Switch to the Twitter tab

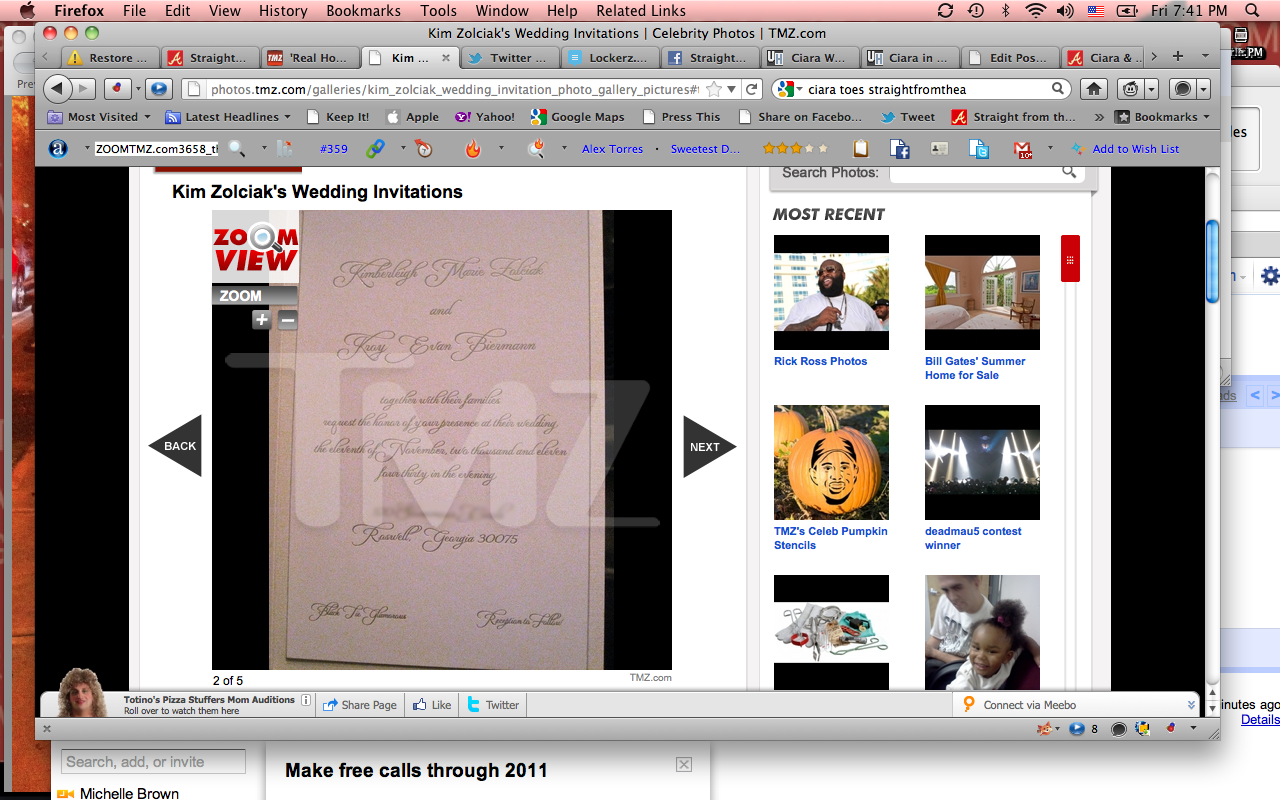510,58
